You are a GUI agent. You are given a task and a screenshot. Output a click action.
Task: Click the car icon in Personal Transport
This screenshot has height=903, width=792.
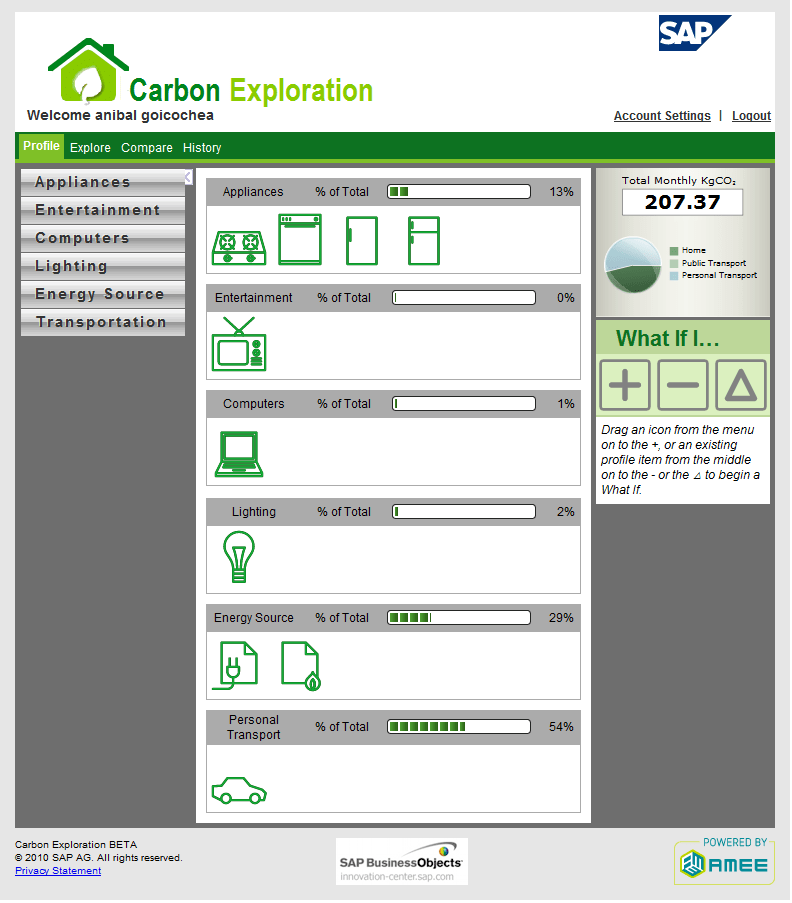click(x=239, y=790)
